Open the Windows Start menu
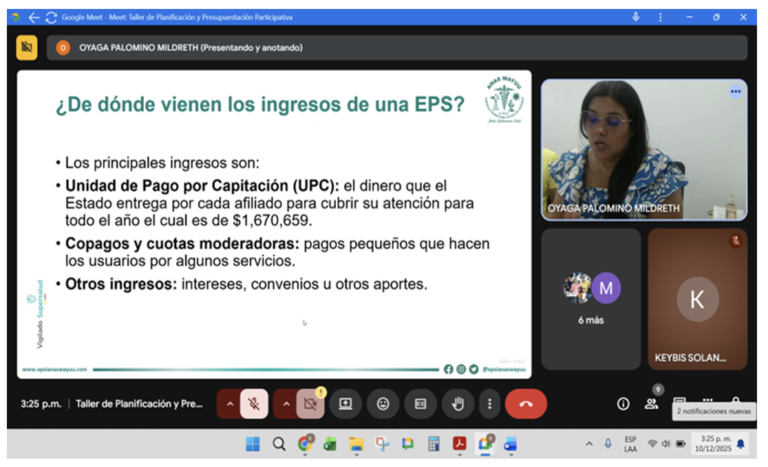The width and height of the screenshot is (768, 467). point(253,444)
